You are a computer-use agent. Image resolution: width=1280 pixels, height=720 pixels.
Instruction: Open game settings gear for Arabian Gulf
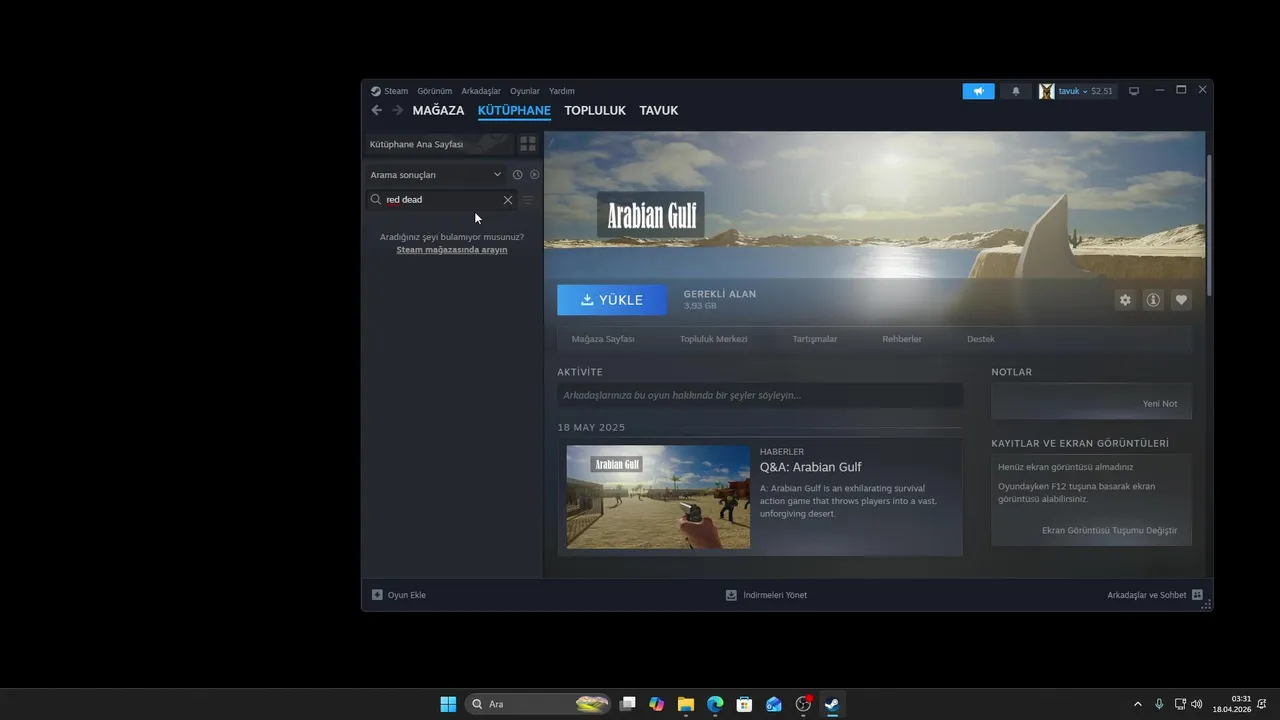pyautogui.click(x=1125, y=300)
